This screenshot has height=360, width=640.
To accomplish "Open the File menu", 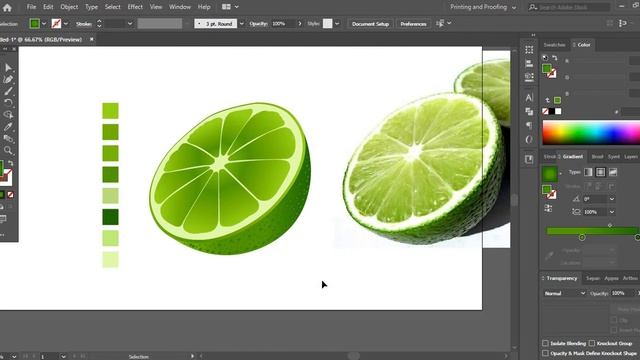I will [x=31, y=7].
